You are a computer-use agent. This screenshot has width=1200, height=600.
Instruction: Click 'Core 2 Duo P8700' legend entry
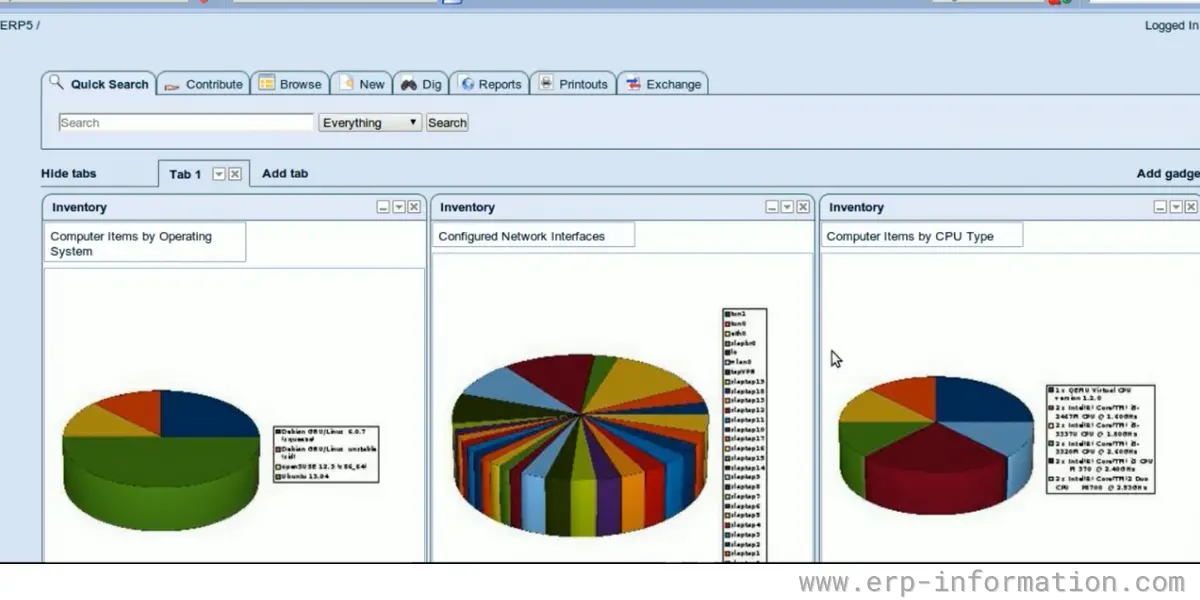(1099, 483)
